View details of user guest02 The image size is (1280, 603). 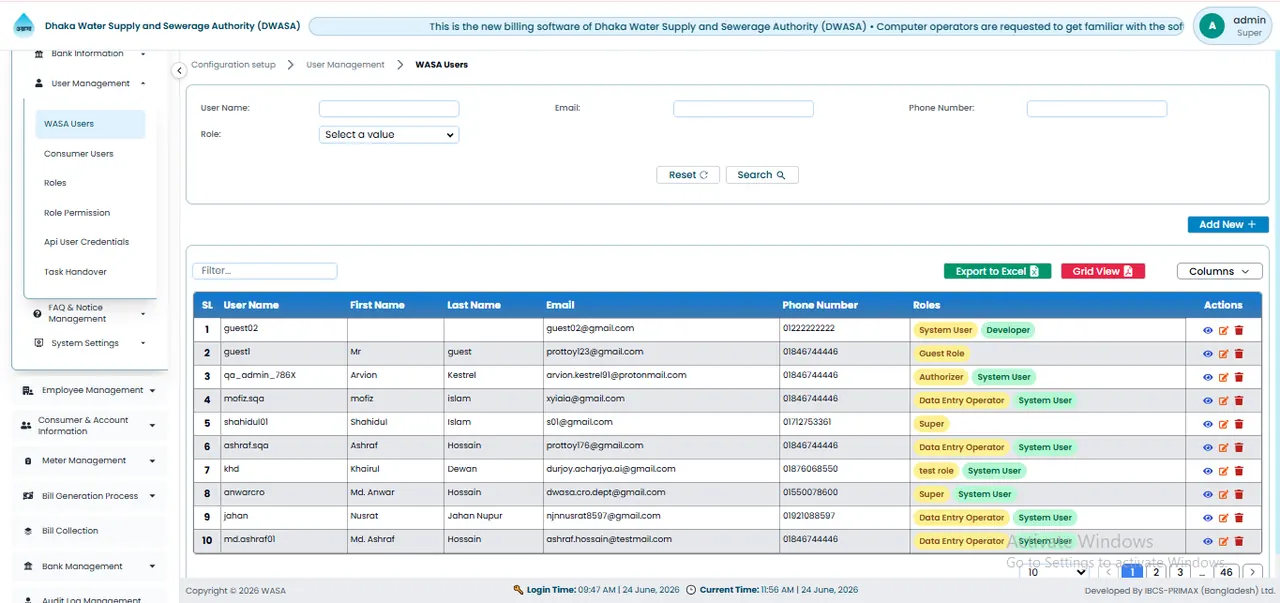(1208, 330)
